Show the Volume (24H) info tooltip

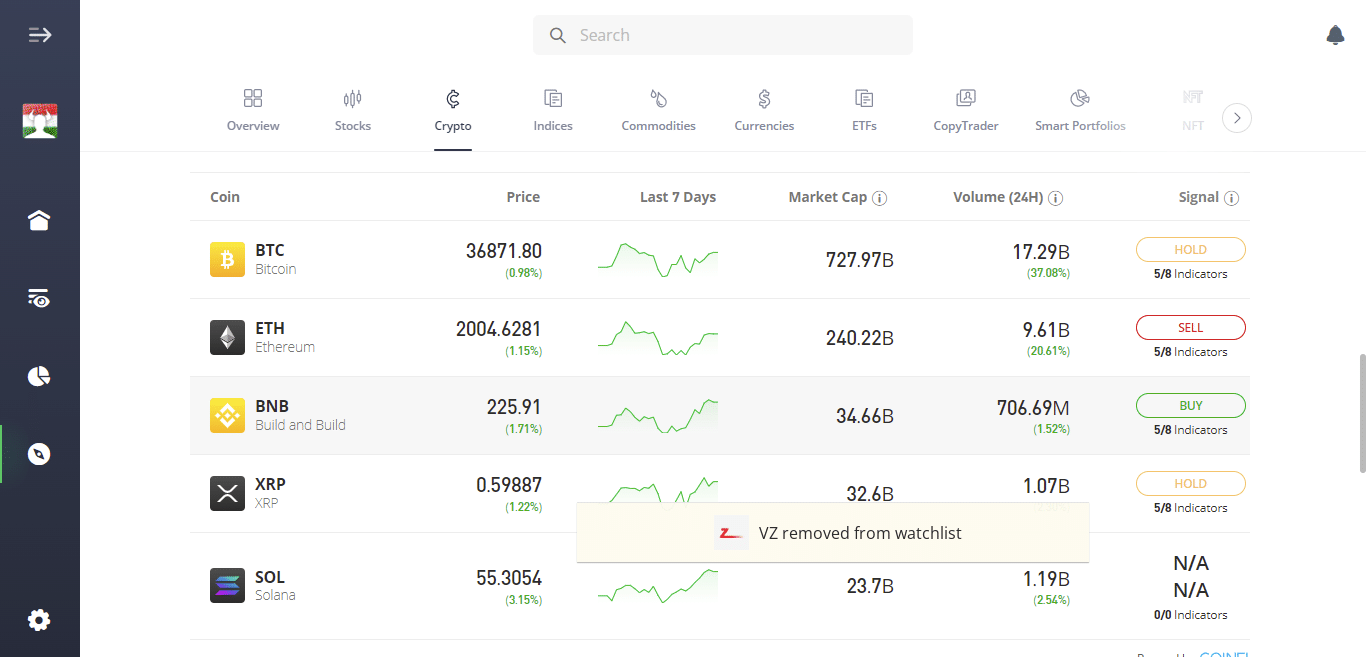[1055, 197]
